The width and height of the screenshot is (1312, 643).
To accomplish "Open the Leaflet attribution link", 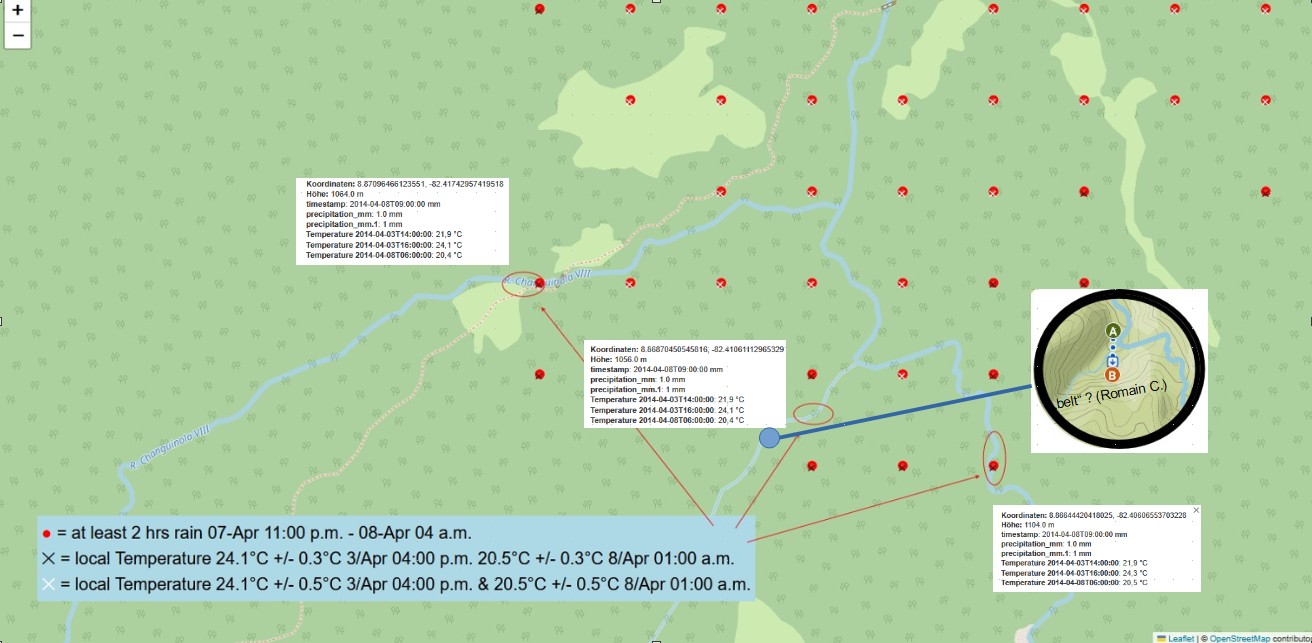I will coord(1180,638).
